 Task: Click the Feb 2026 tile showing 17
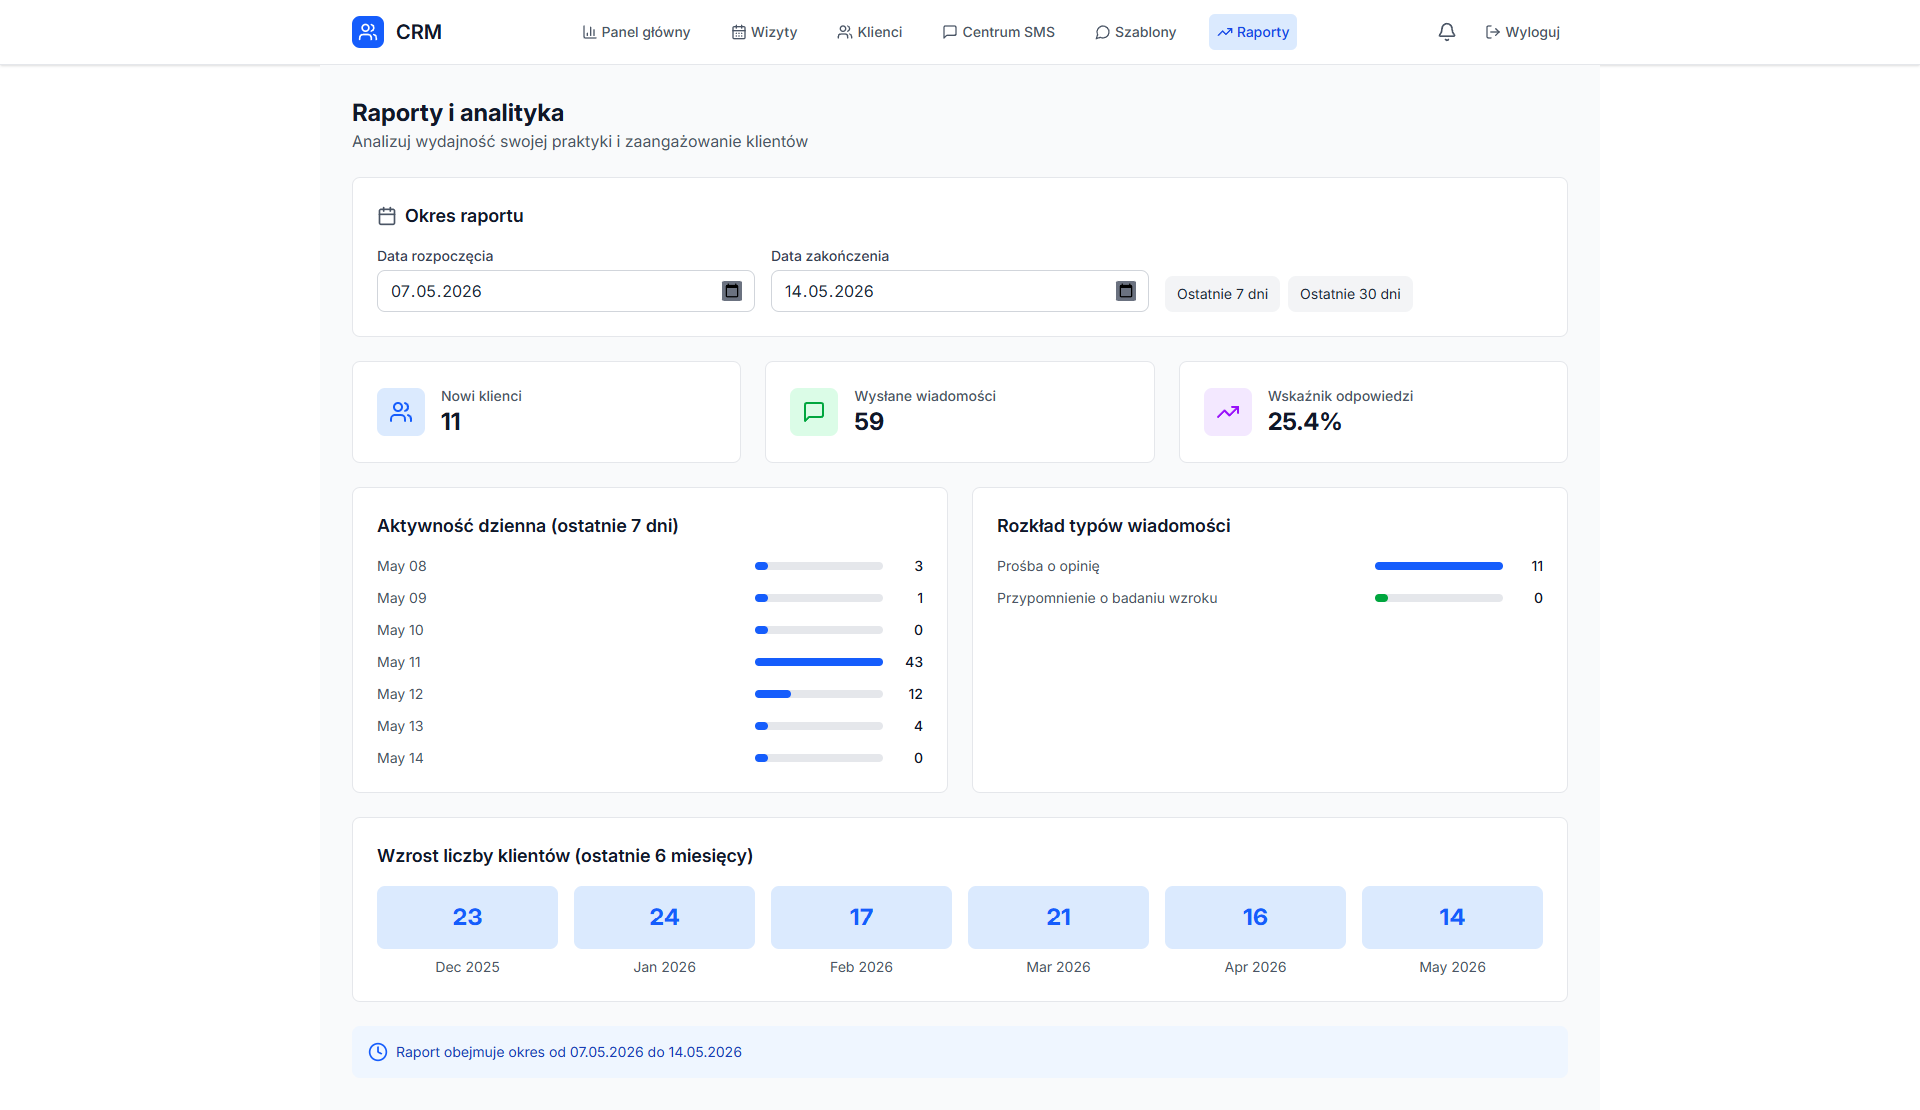click(861, 917)
